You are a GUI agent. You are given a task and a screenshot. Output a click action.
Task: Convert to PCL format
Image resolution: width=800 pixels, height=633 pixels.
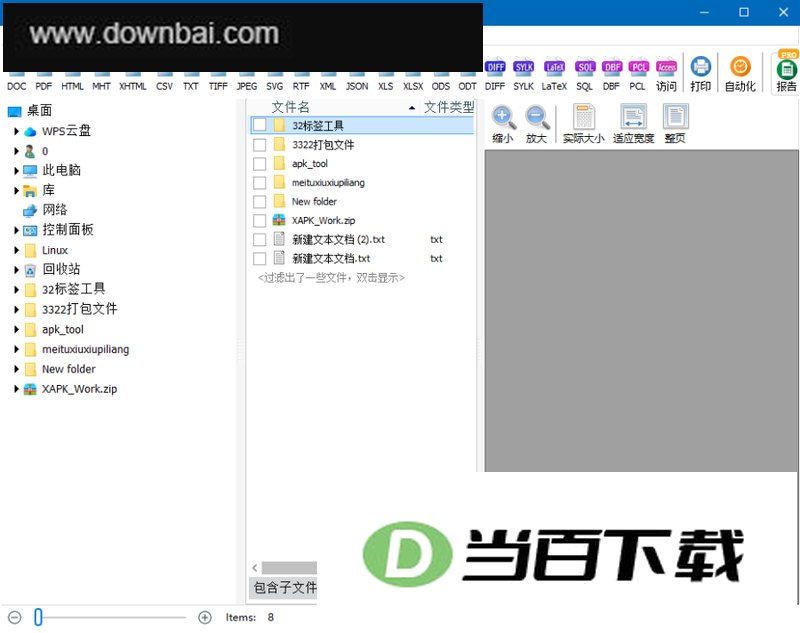[x=638, y=74]
